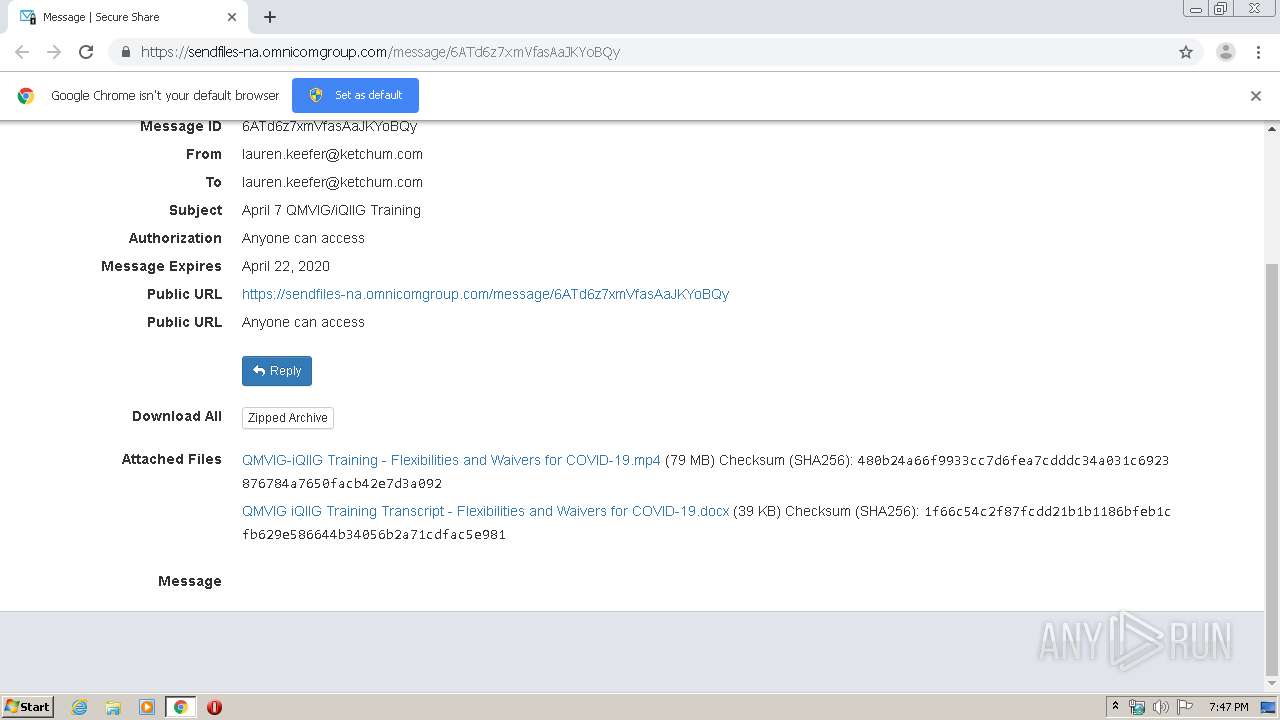Go back with the browser back arrow
The width and height of the screenshot is (1280, 720).
point(22,52)
